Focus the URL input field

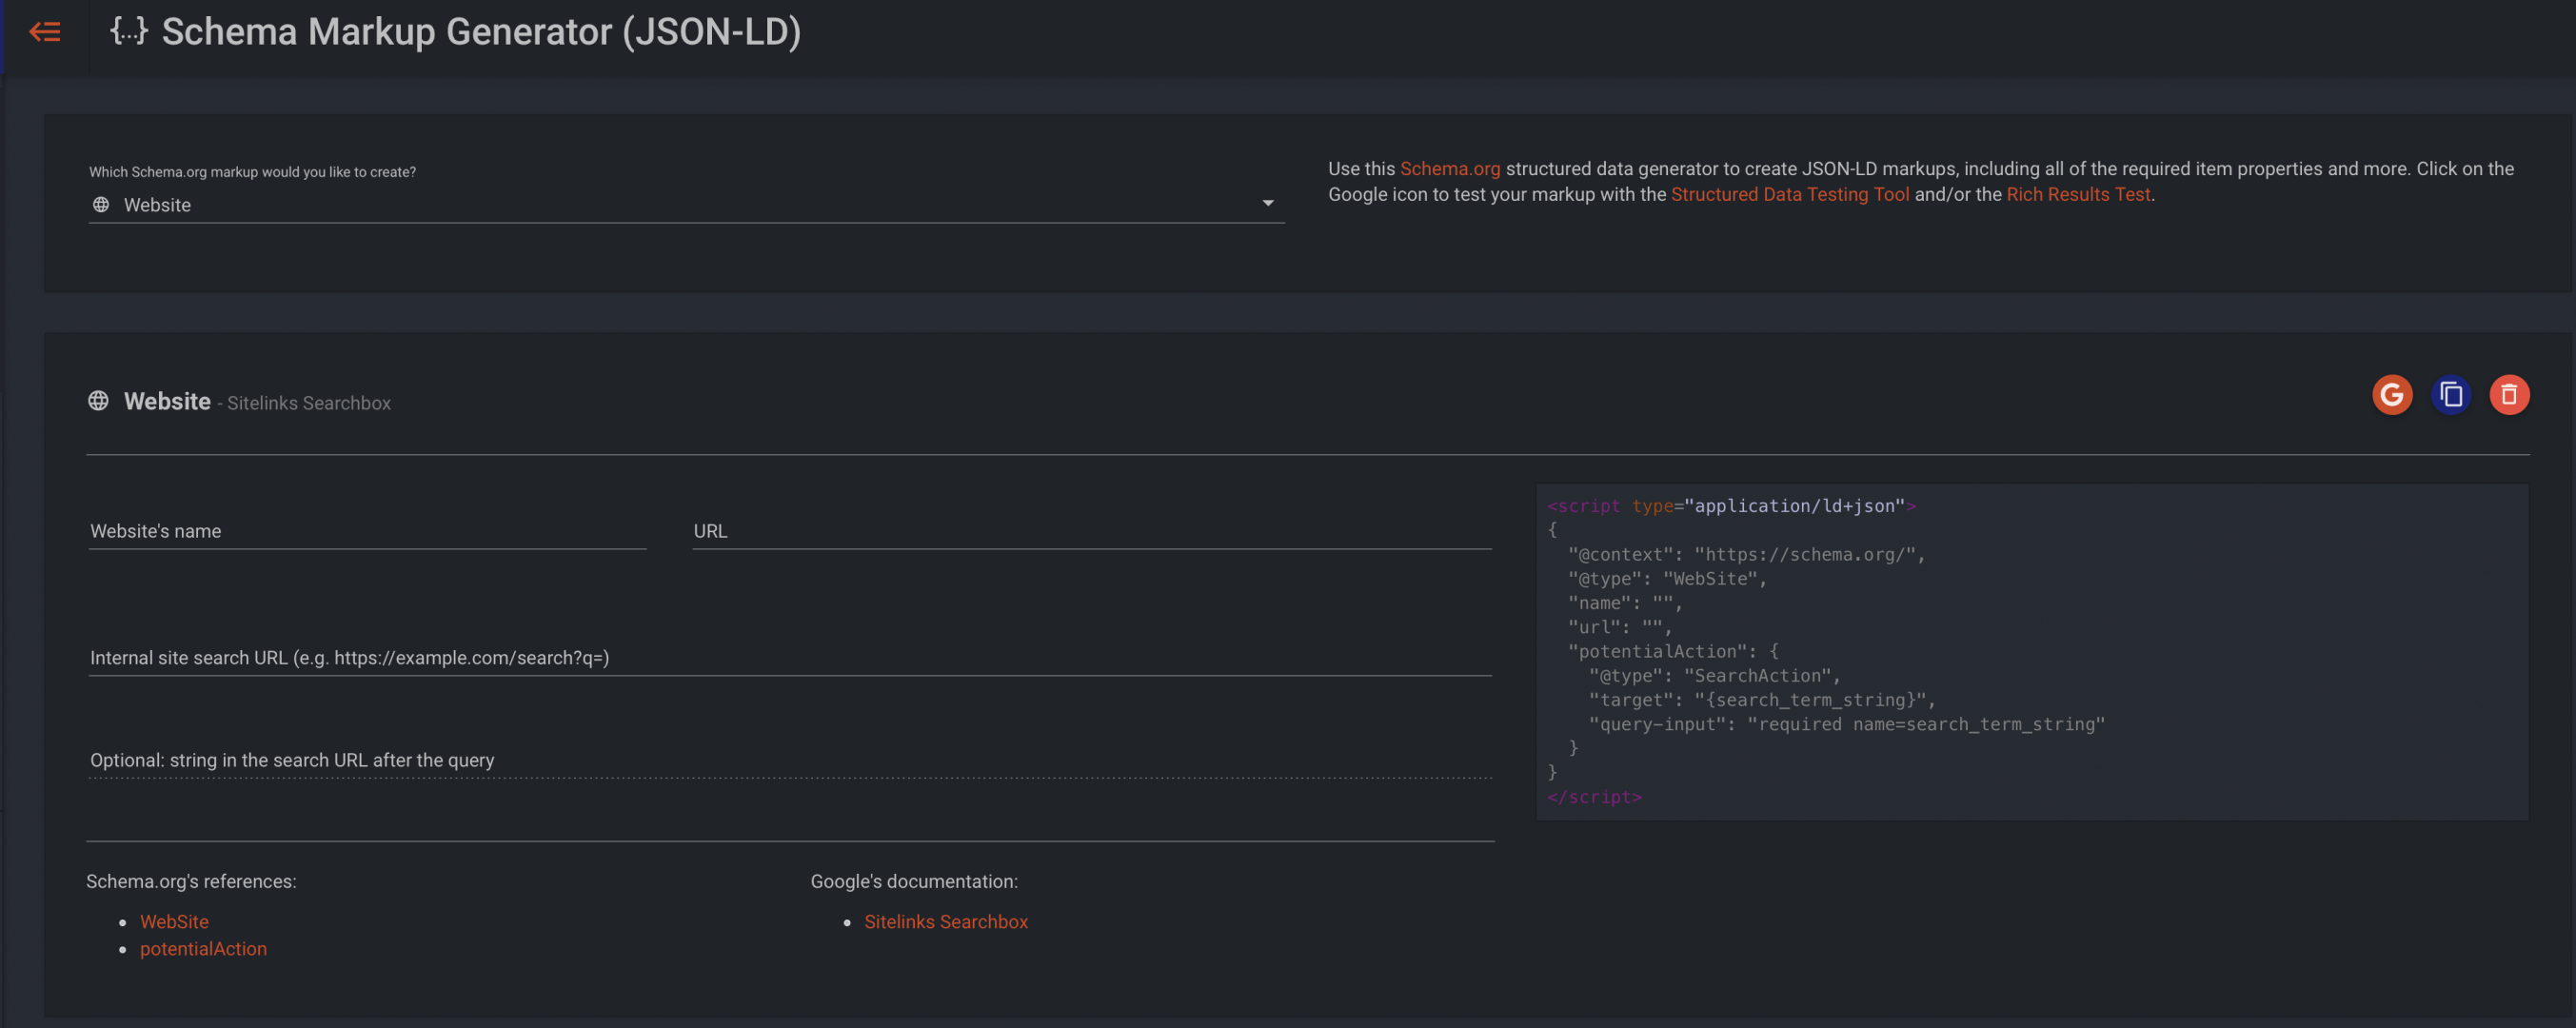click(1091, 531)
